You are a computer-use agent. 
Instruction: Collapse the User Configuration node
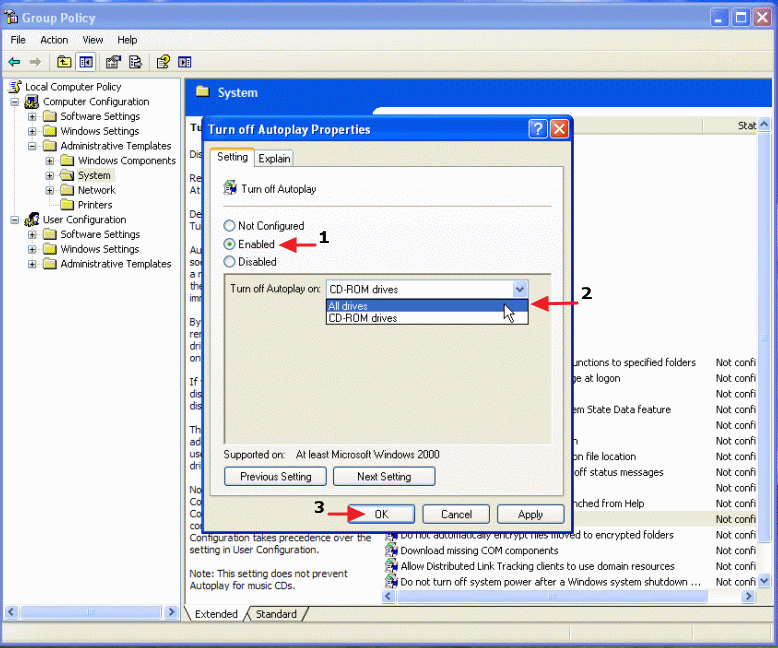[15, 220]
